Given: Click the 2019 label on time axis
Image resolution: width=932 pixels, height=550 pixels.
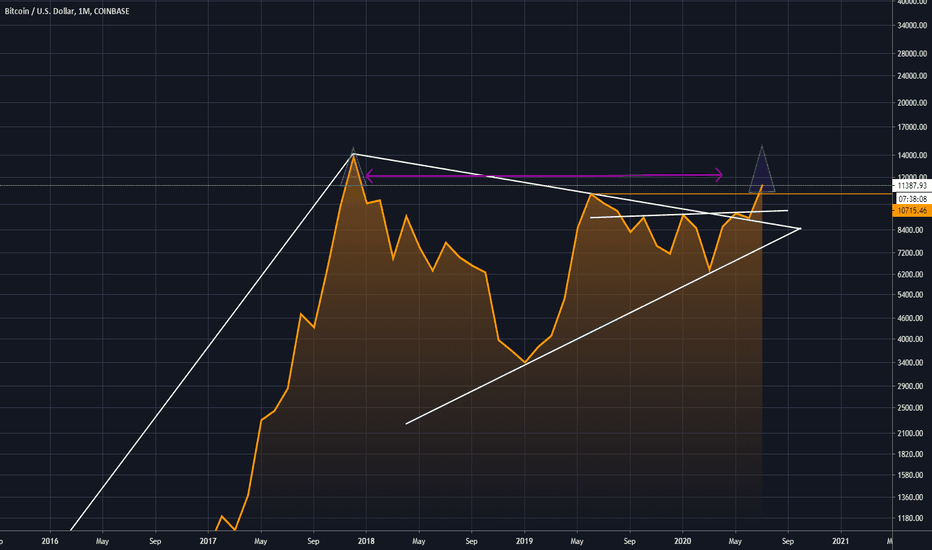Looking at the screenshot, I should pyautogui.click(x=524, y=541).
